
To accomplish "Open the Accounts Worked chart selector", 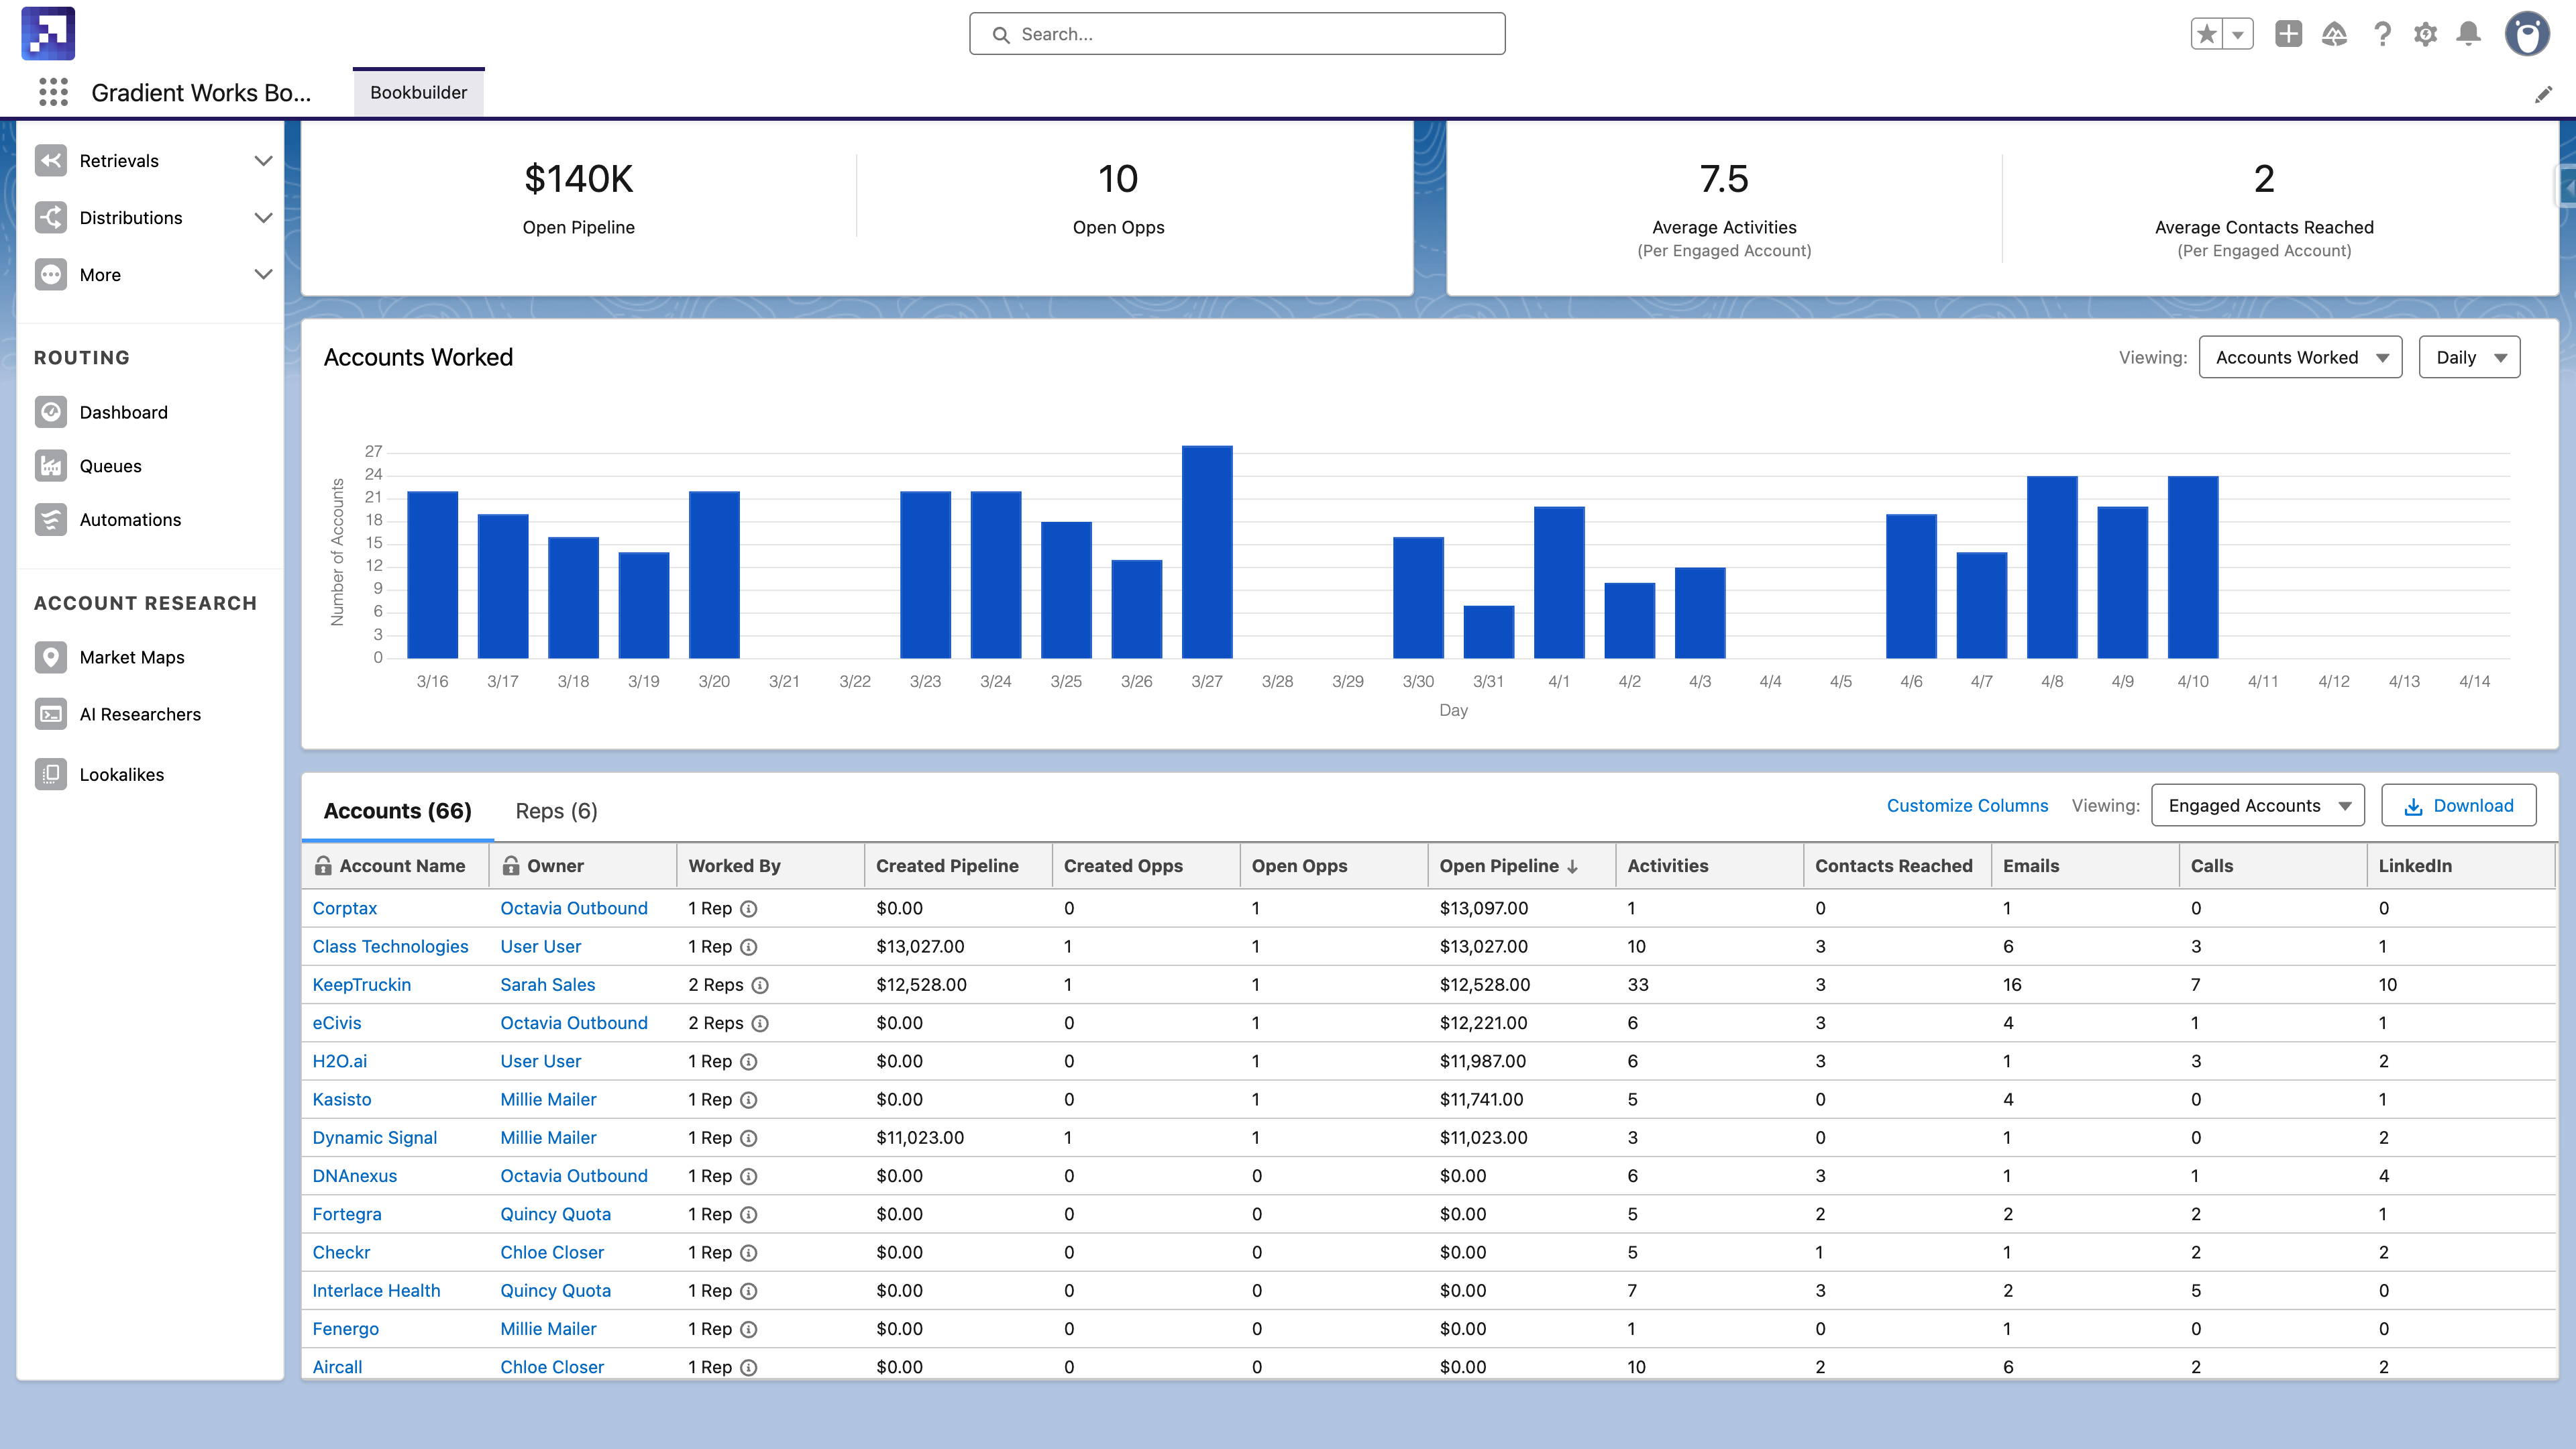I will [2300, 356].
